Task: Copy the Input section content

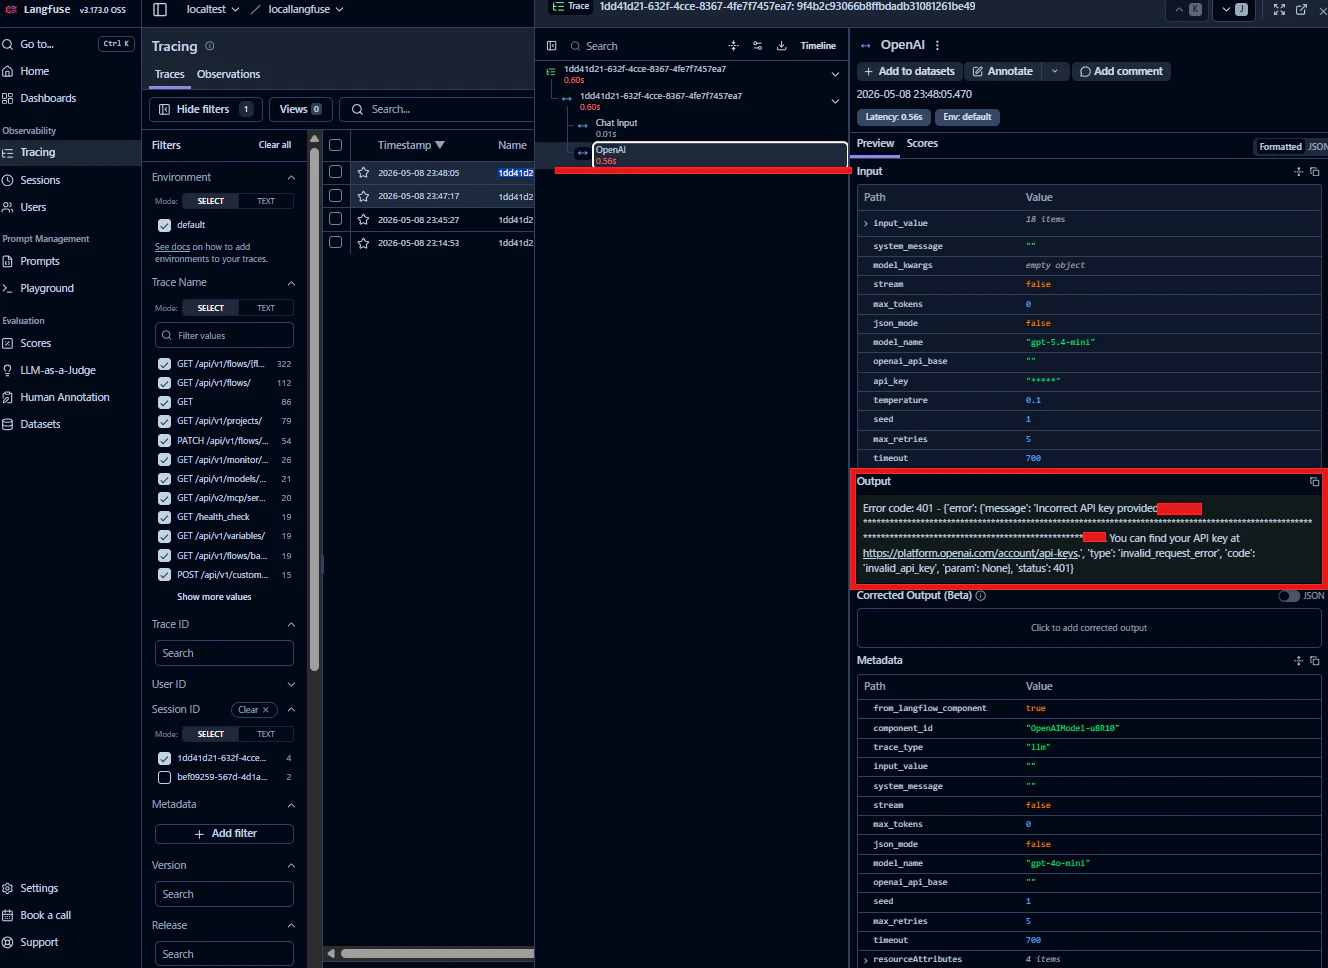Action: pyautogui.click(x=1314, y=171)
